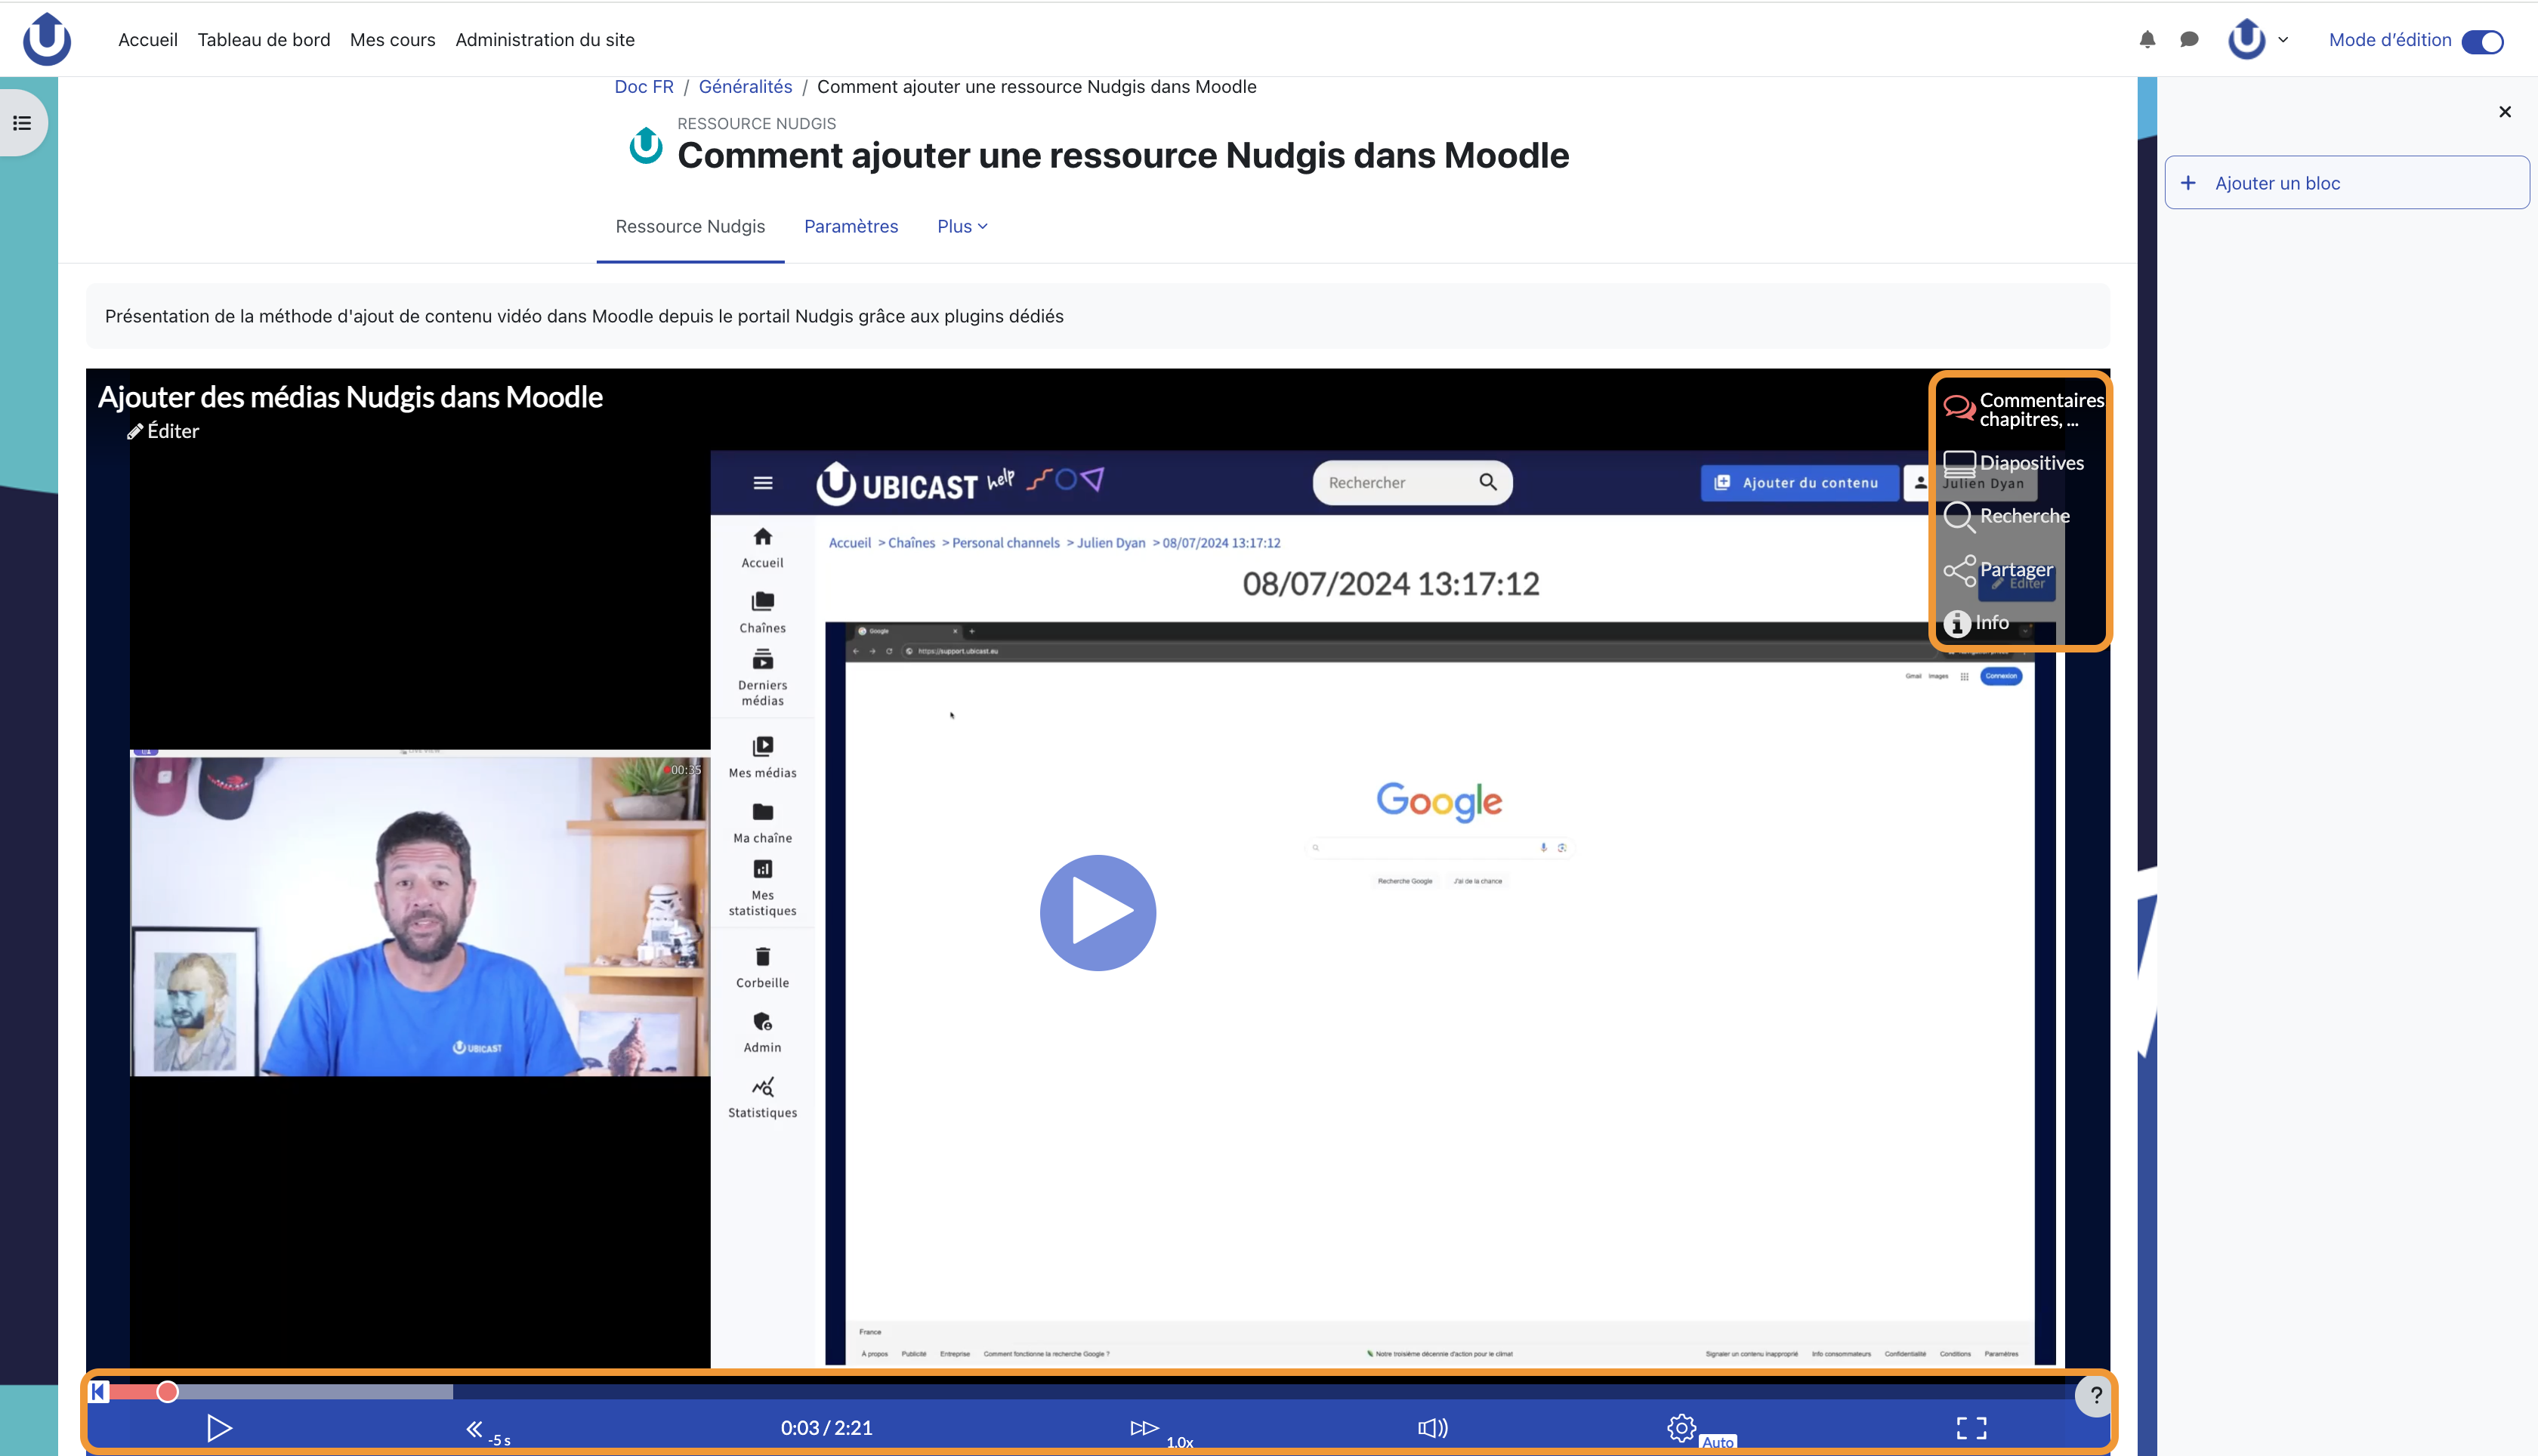
Task: Click the video title Ajouter des médias Nudgis
Action: tap(350, 397)
